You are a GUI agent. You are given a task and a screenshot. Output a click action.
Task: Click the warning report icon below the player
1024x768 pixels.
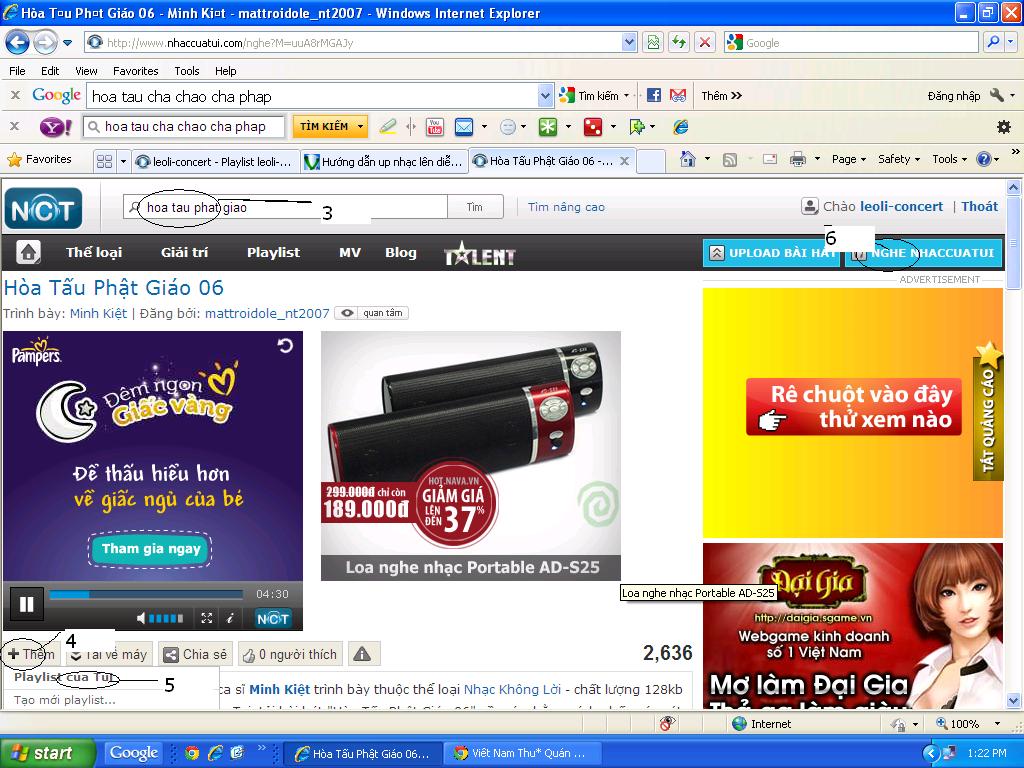[362, 654]
